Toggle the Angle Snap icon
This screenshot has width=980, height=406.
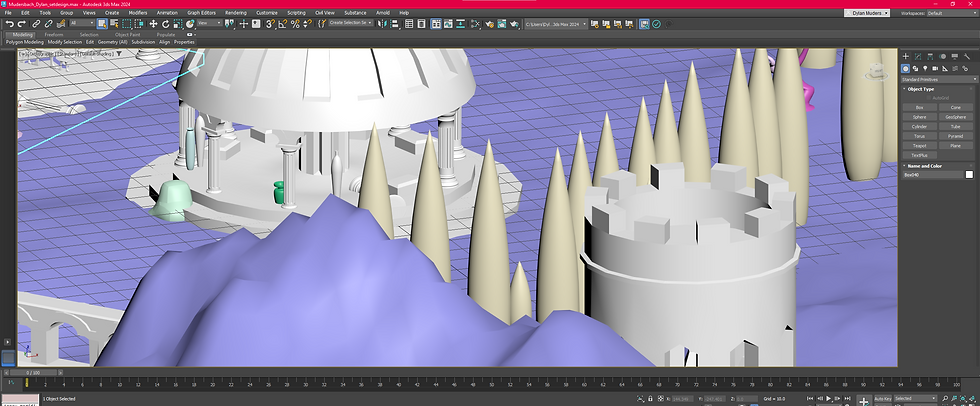pos(283,23)
